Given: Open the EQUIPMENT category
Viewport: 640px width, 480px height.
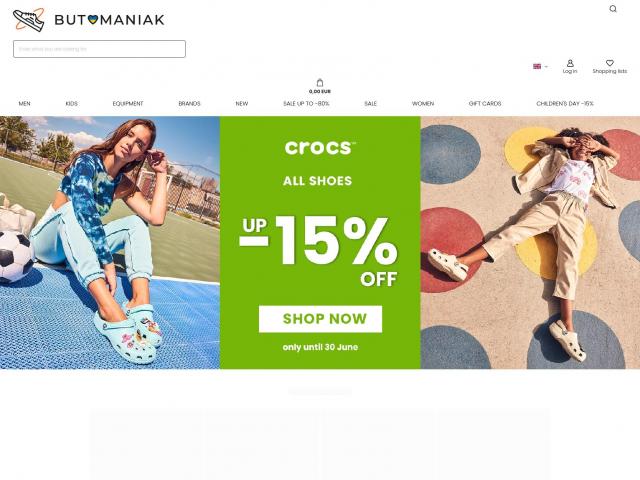Looking at the screenshot, I should [x=128, y=104].
